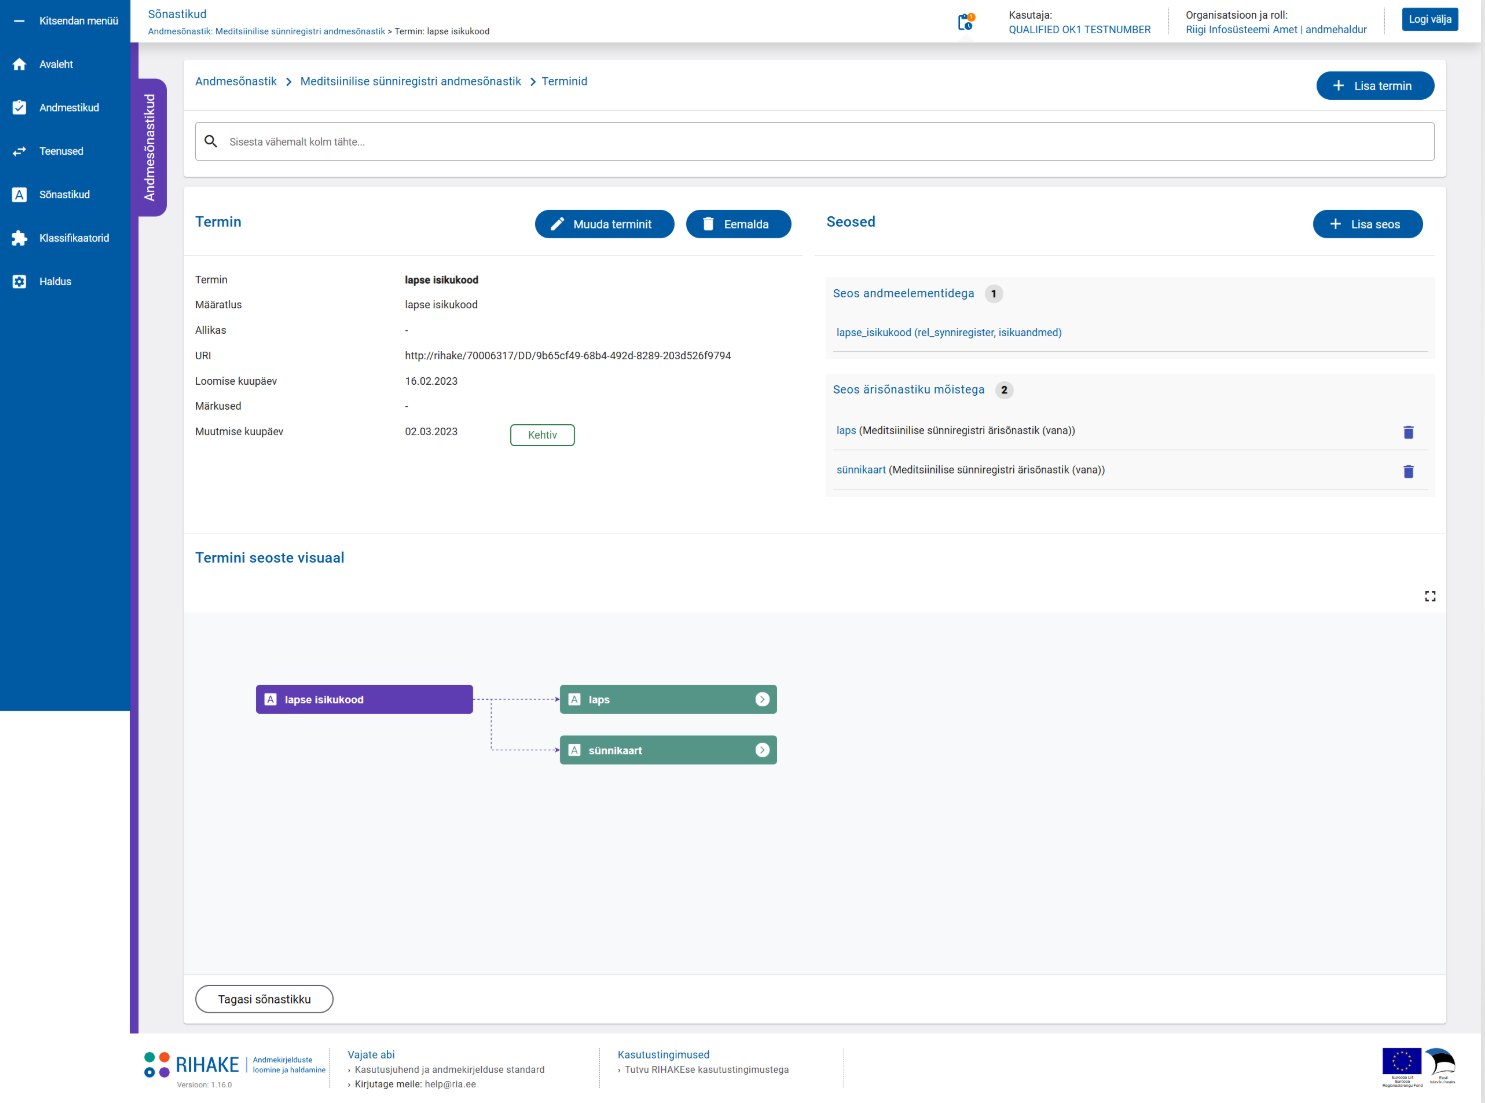The height and width of the screenshot is (1103, 1485).
Task: Click the clipboard notification icon in header
Action: [x=965, y=22]
